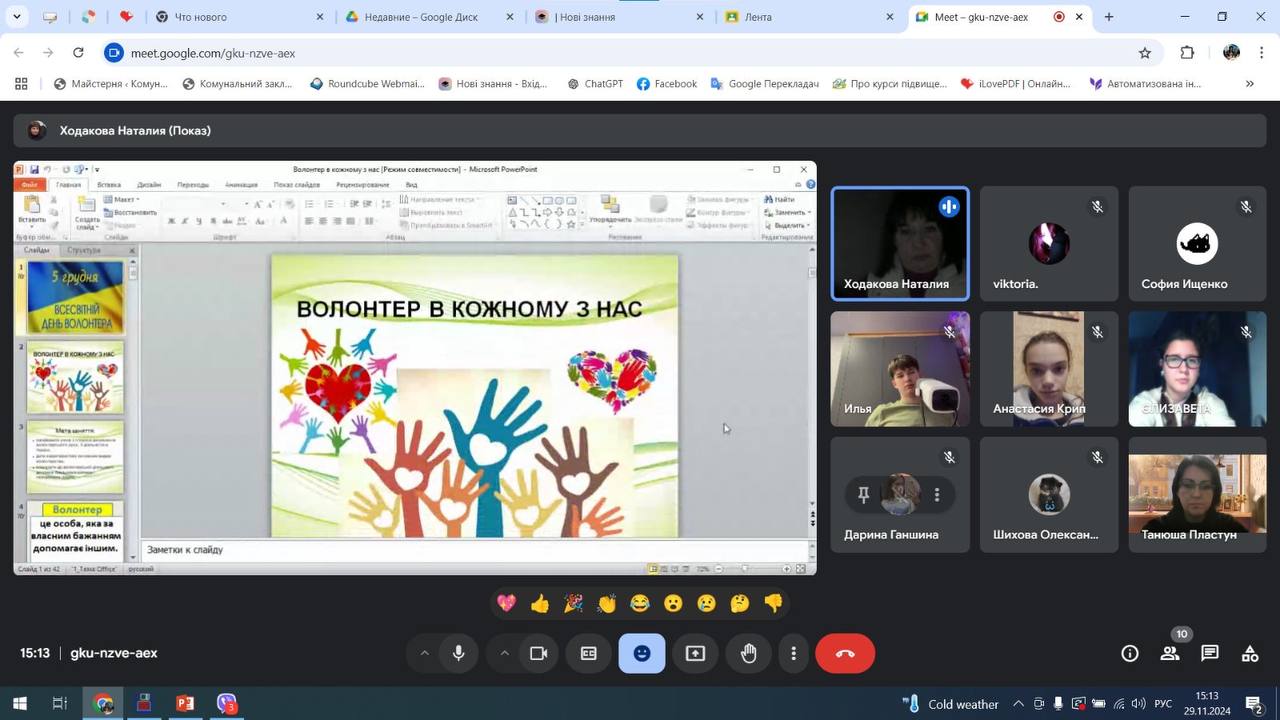
Task: Send the thumbs up reaction
Action: pos(540,603)
